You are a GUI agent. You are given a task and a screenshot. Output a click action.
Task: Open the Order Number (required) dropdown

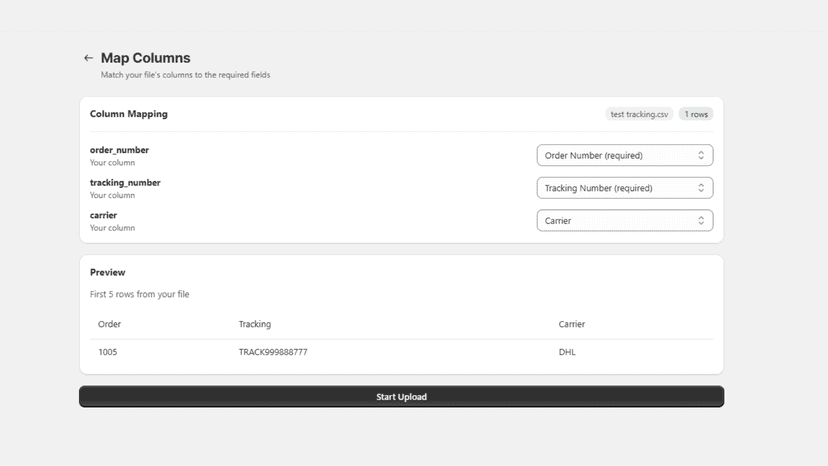coord(625,155)
